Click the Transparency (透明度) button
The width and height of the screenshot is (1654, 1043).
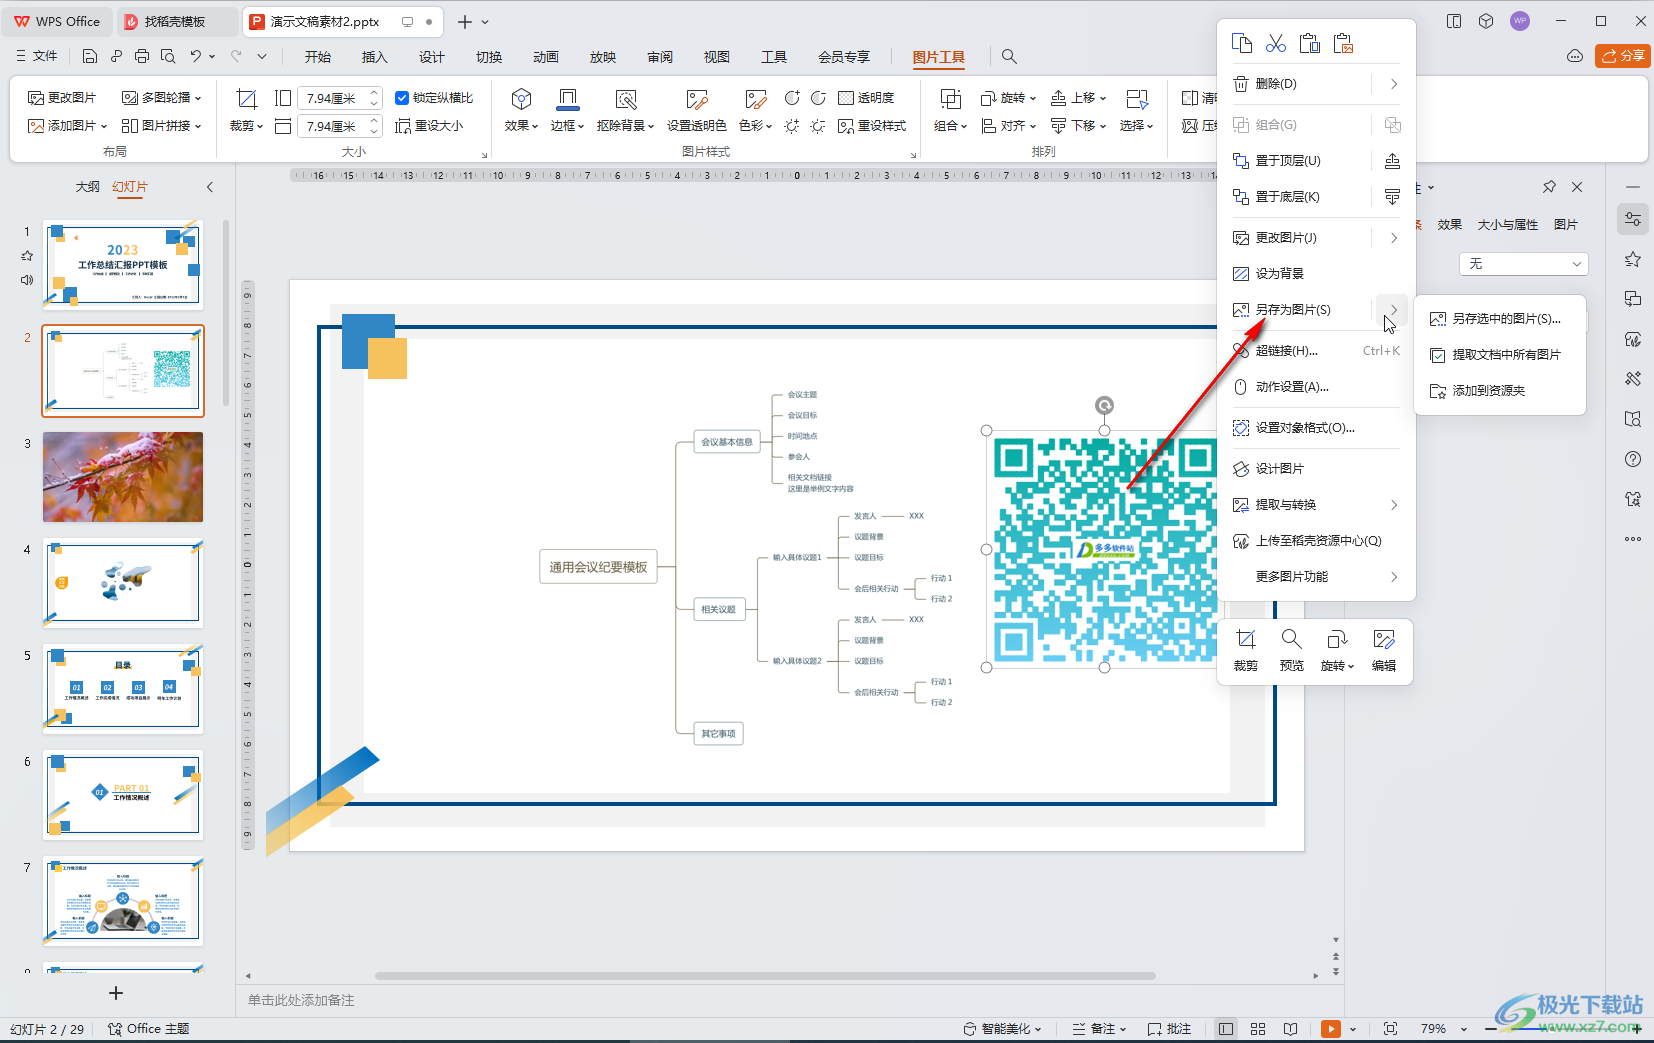tap(866, 98)
